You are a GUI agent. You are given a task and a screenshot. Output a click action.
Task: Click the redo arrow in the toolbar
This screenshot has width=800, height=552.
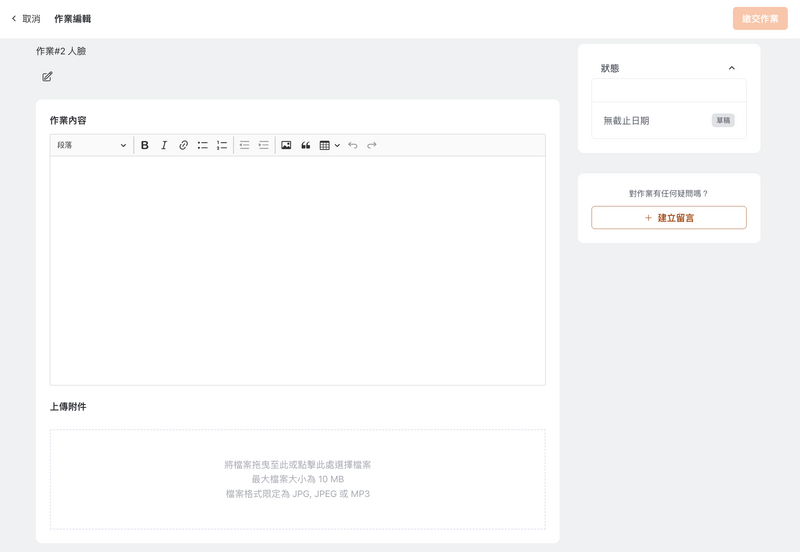click(372, 145)
